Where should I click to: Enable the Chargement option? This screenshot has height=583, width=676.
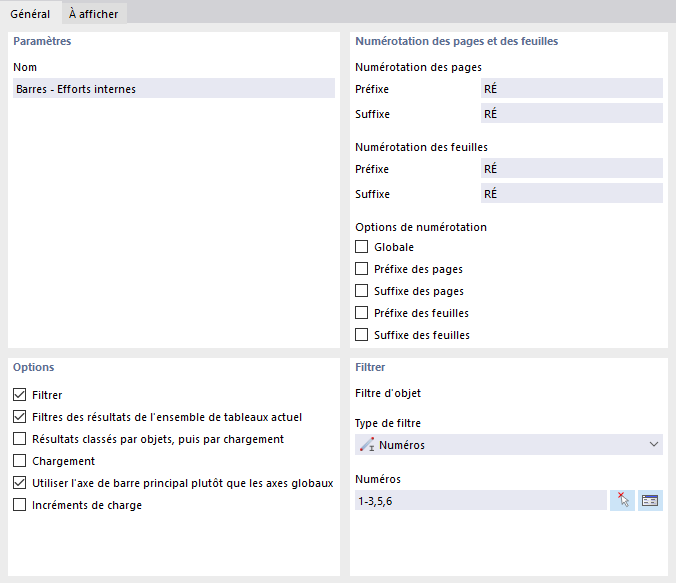pos(20,461)
